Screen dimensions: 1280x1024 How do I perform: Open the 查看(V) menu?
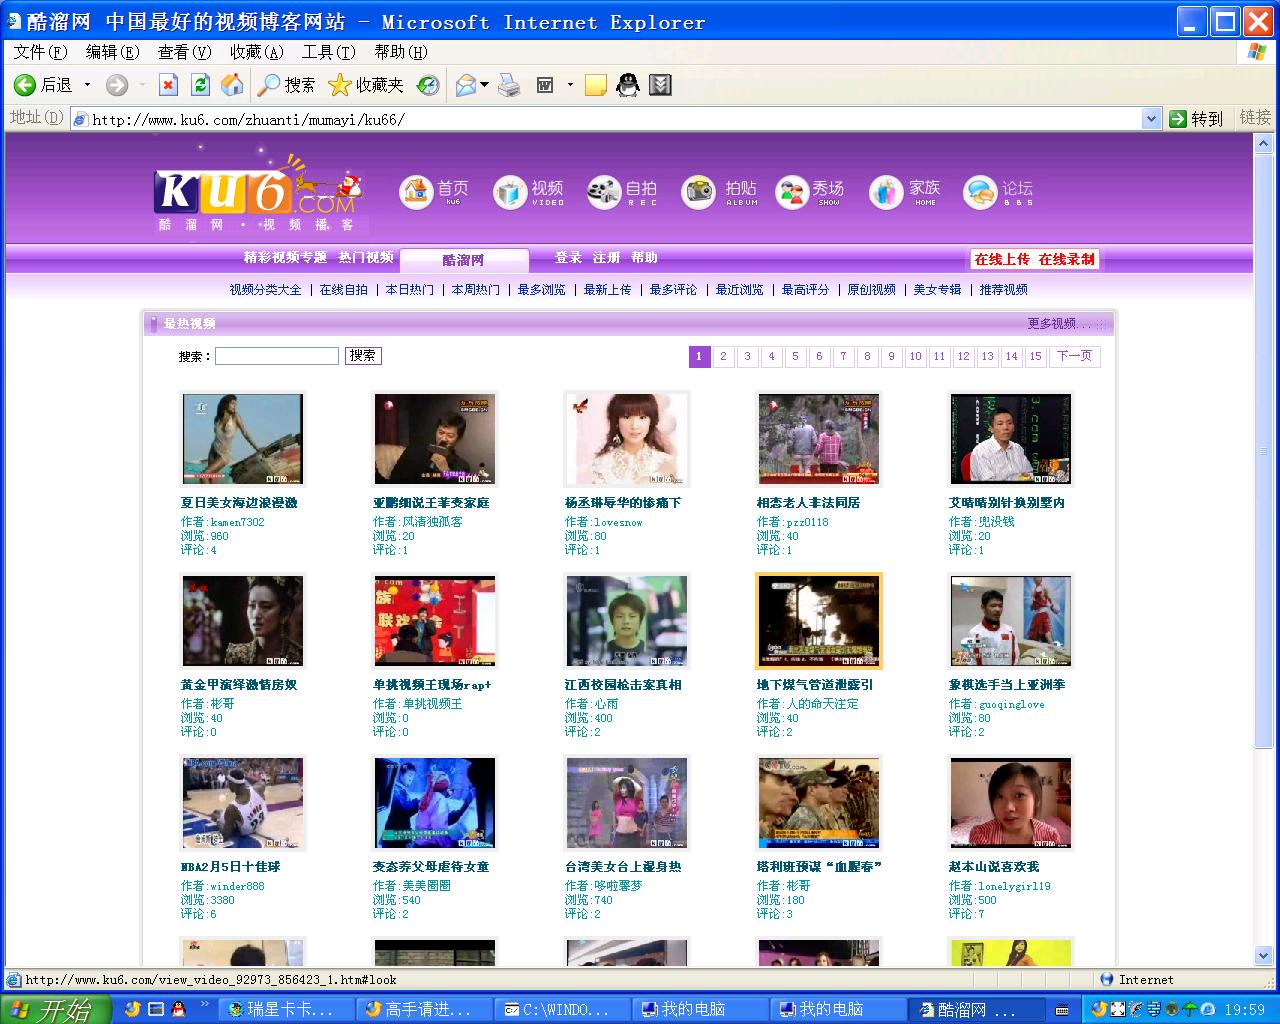[x=184, y=52]
